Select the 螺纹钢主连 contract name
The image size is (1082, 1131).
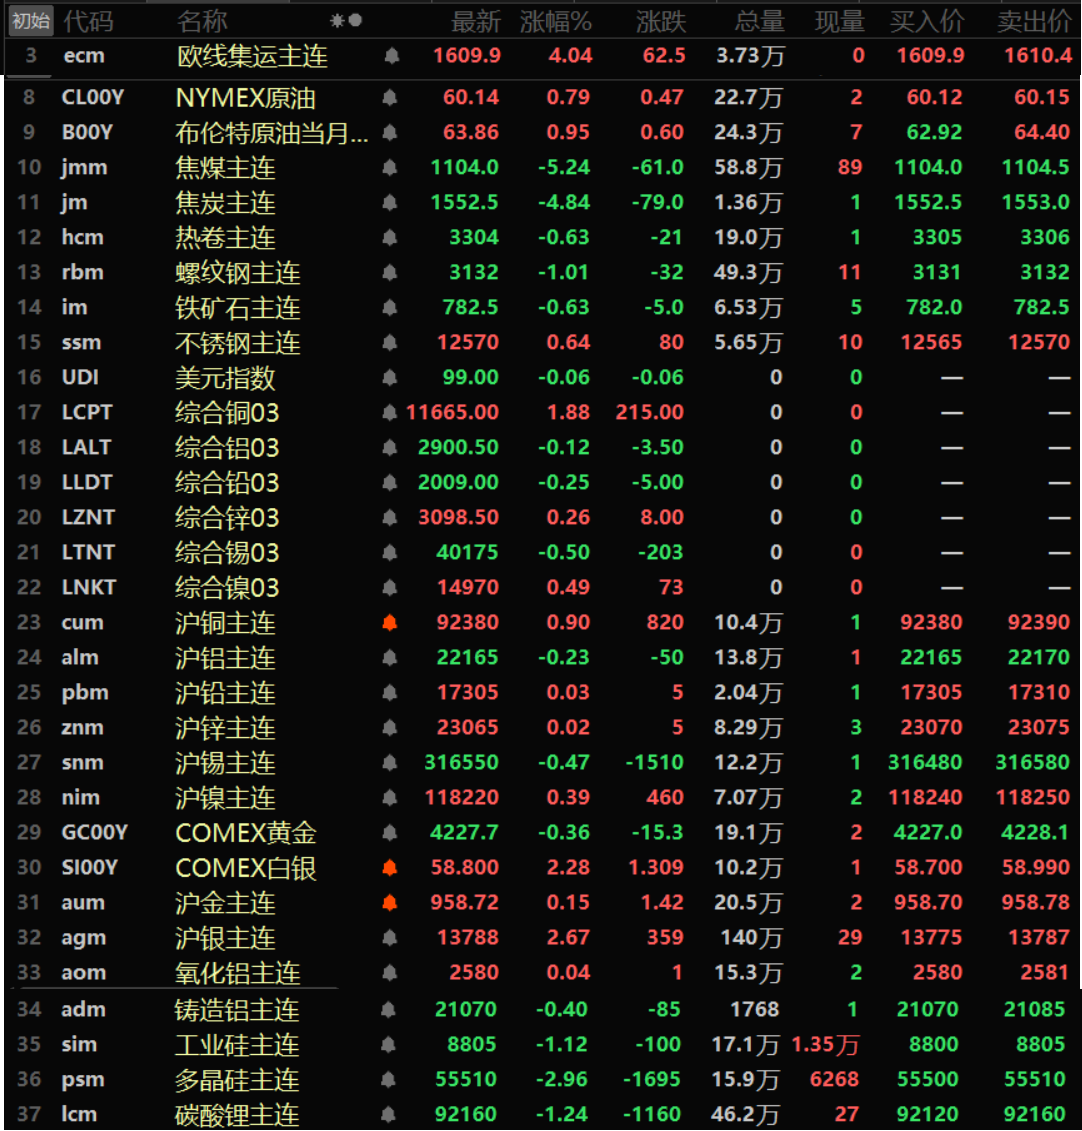coord(237,272)
